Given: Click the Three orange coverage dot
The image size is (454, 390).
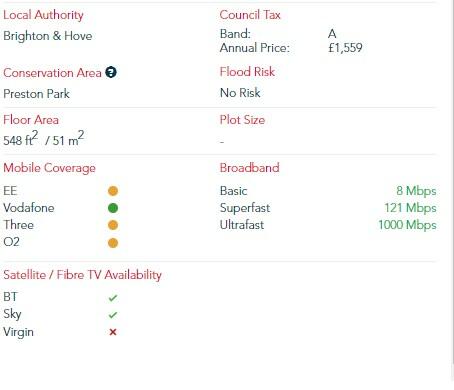Looking at the screenshot, I should tap(113, 225).
